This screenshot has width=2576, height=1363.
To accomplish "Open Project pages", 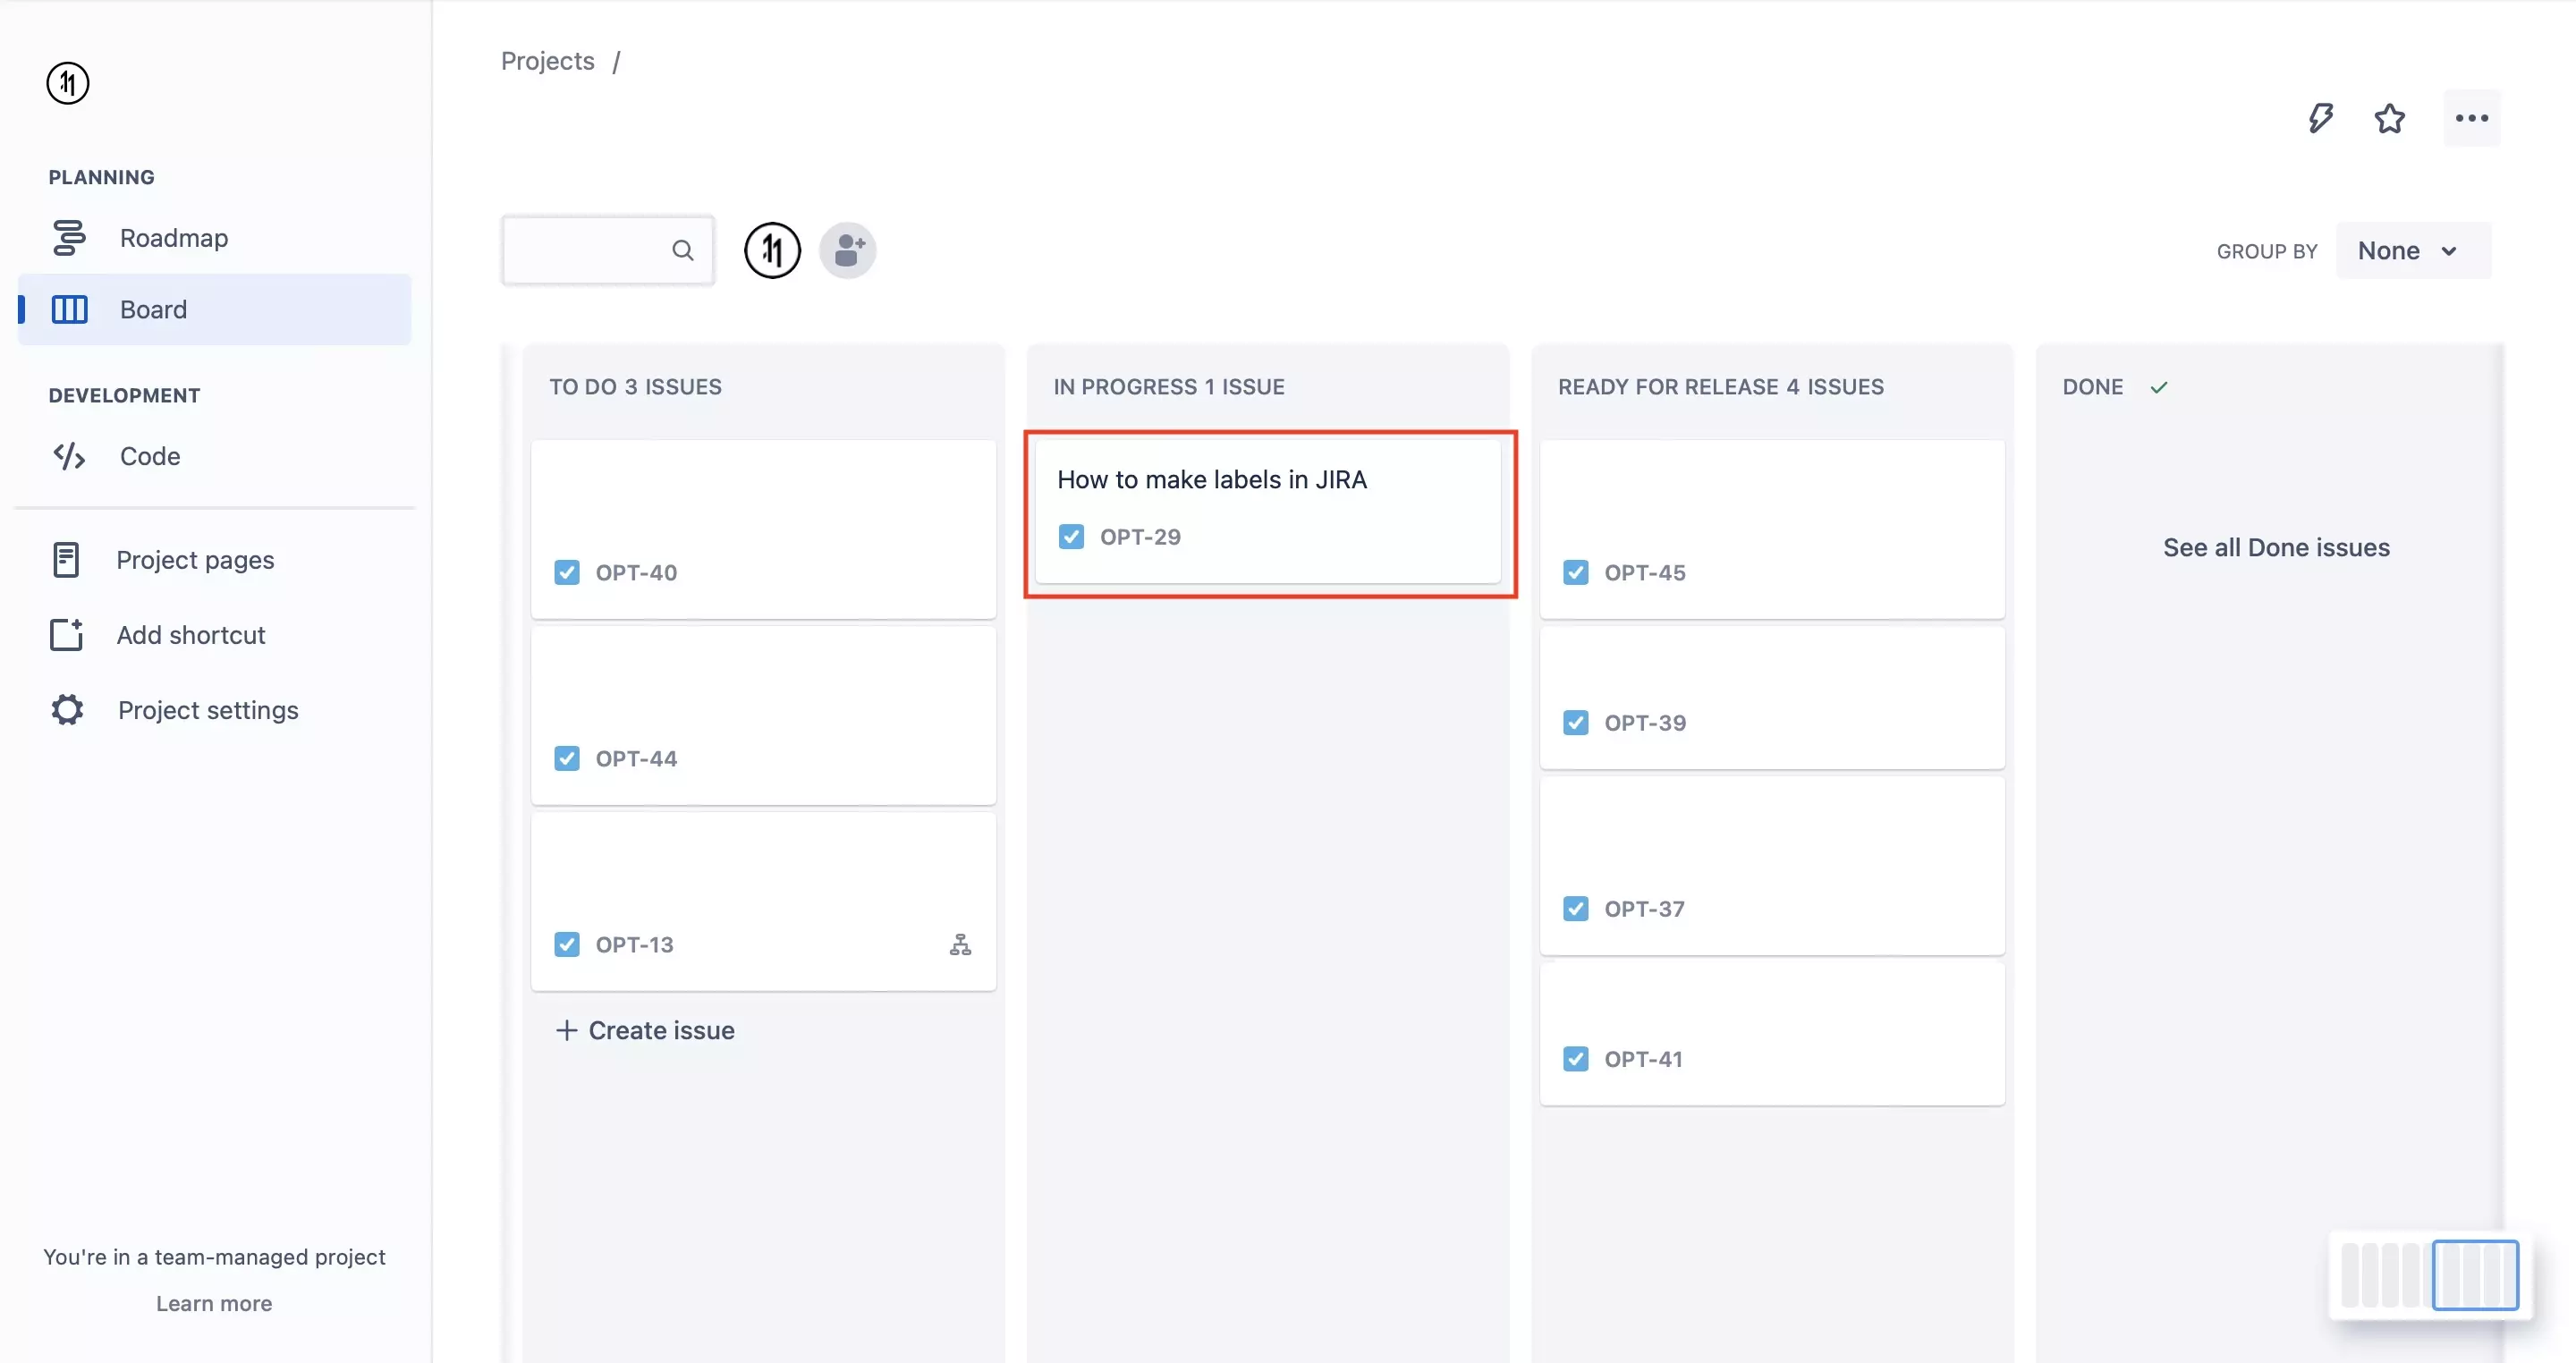I will click(x=195, y=560).
